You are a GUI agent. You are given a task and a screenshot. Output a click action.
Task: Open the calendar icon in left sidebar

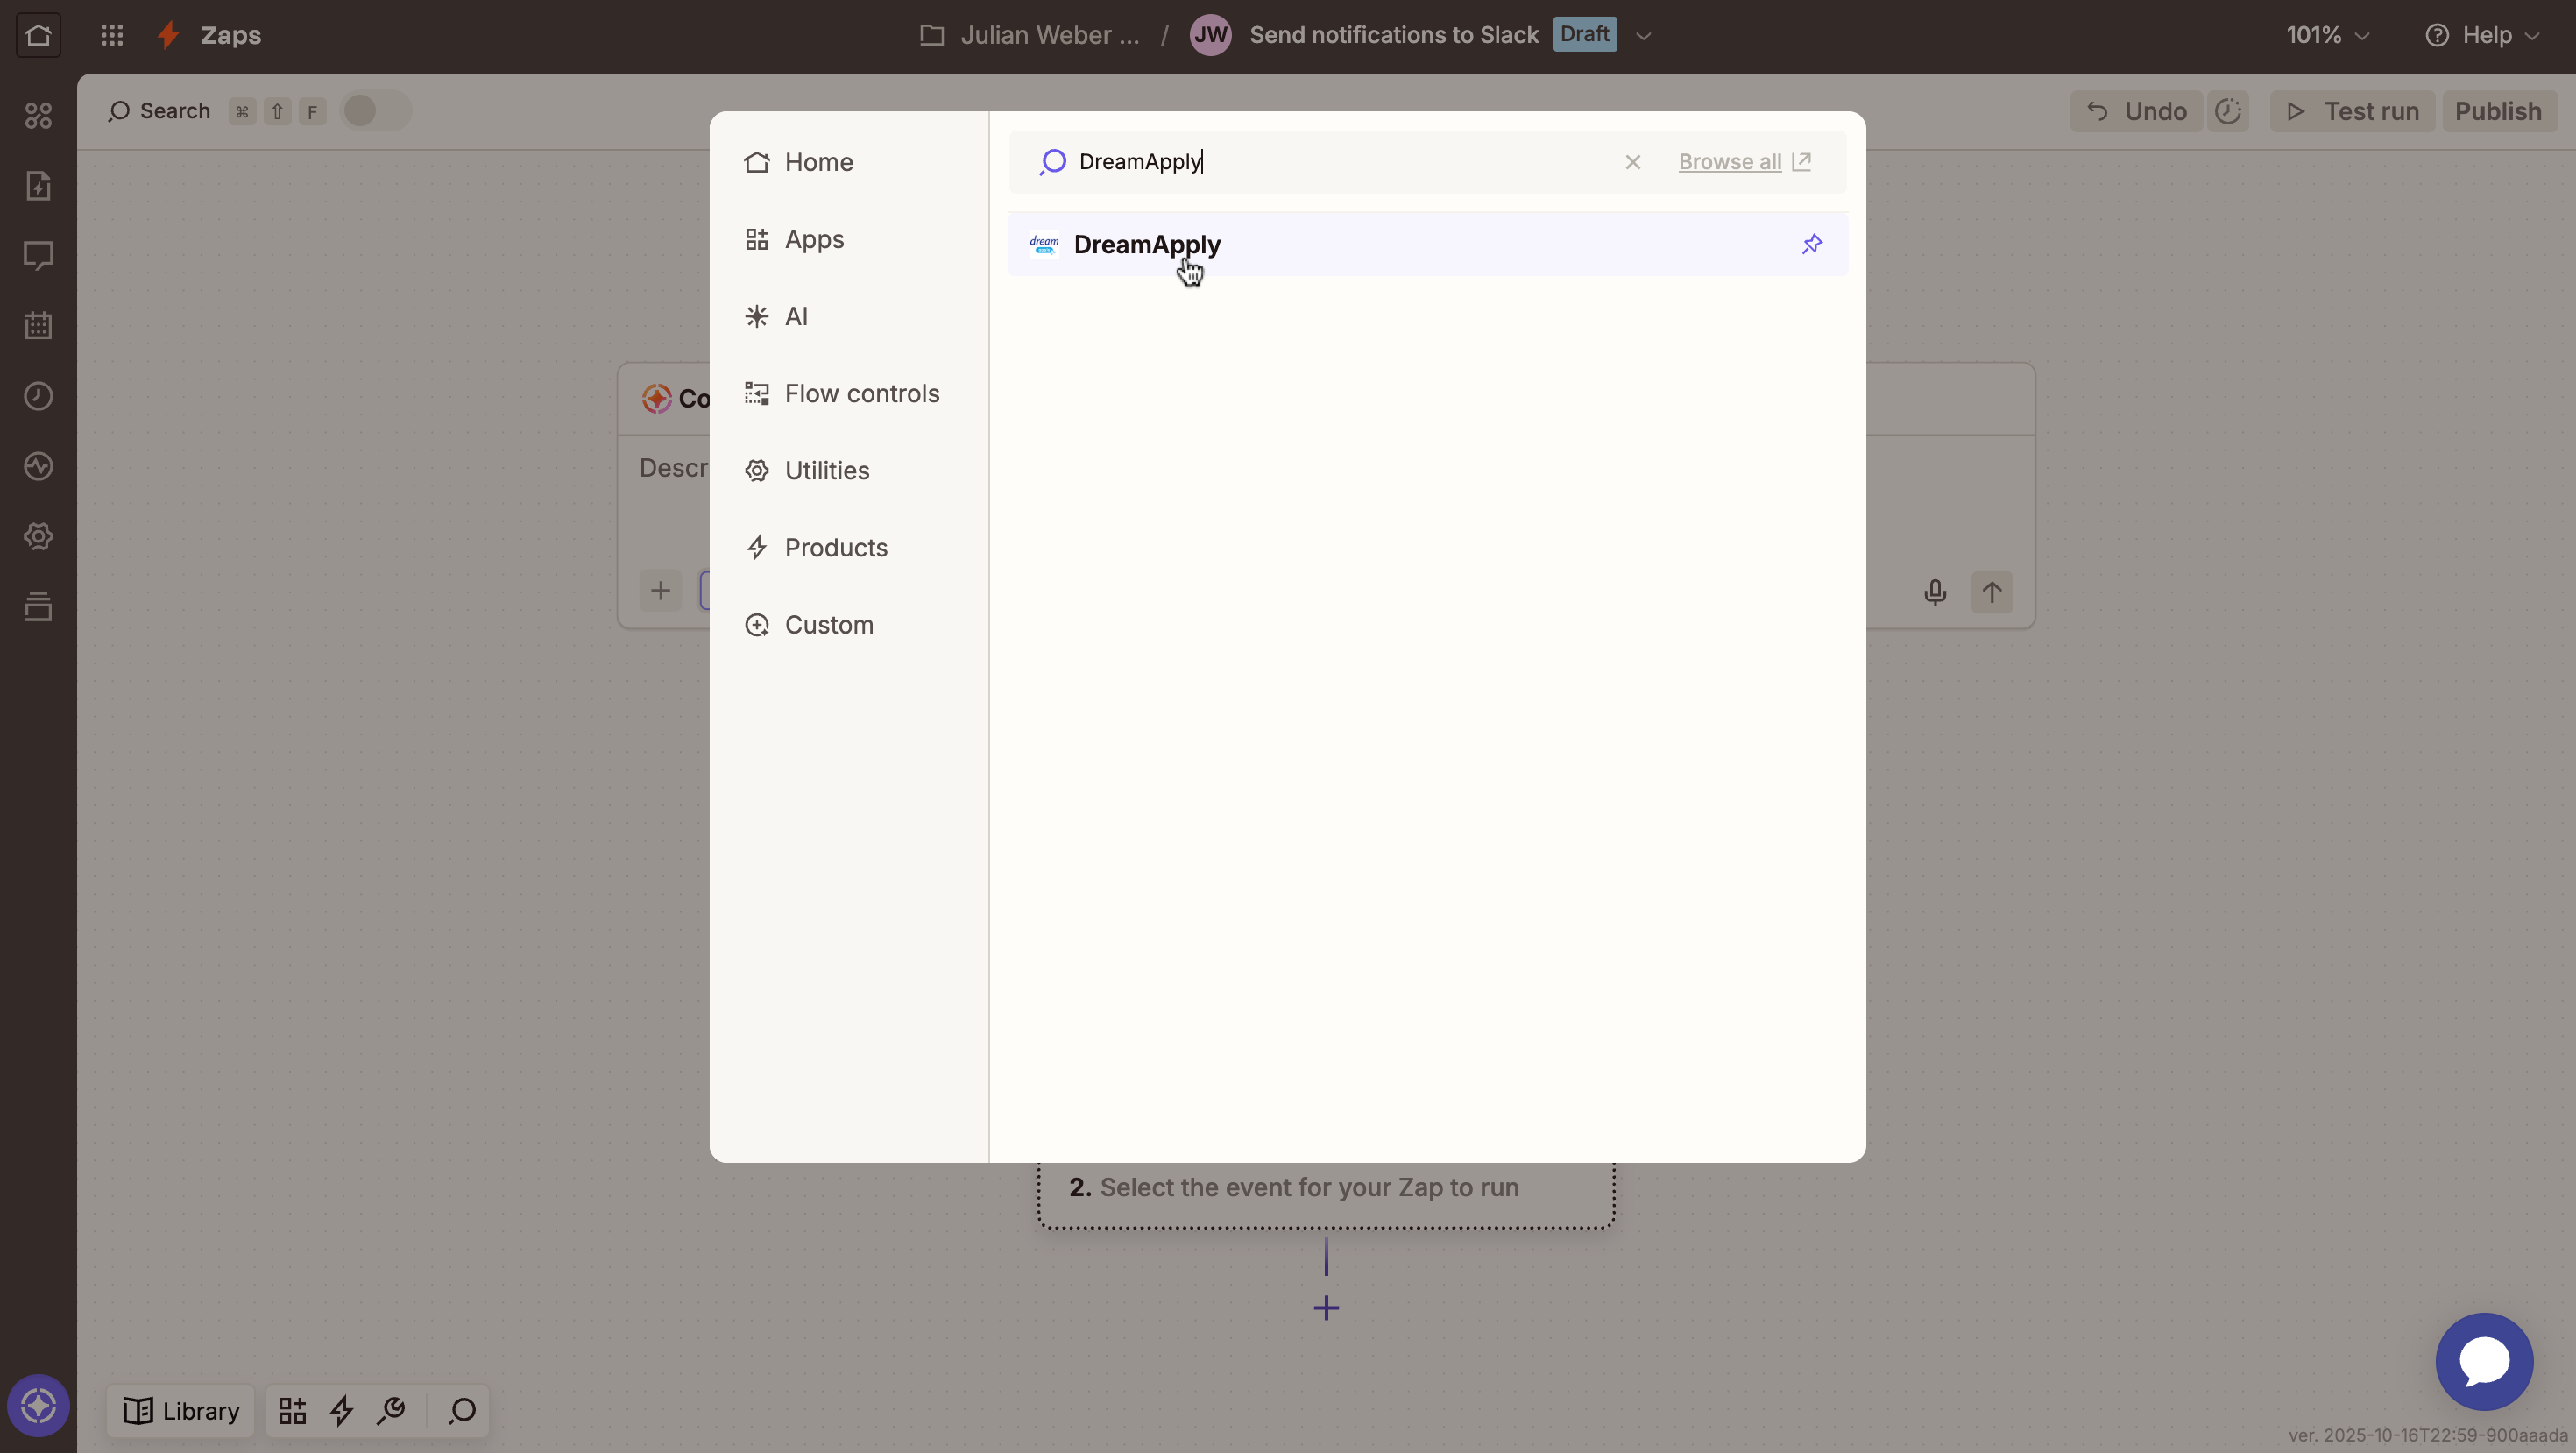(x=38, y=326)
